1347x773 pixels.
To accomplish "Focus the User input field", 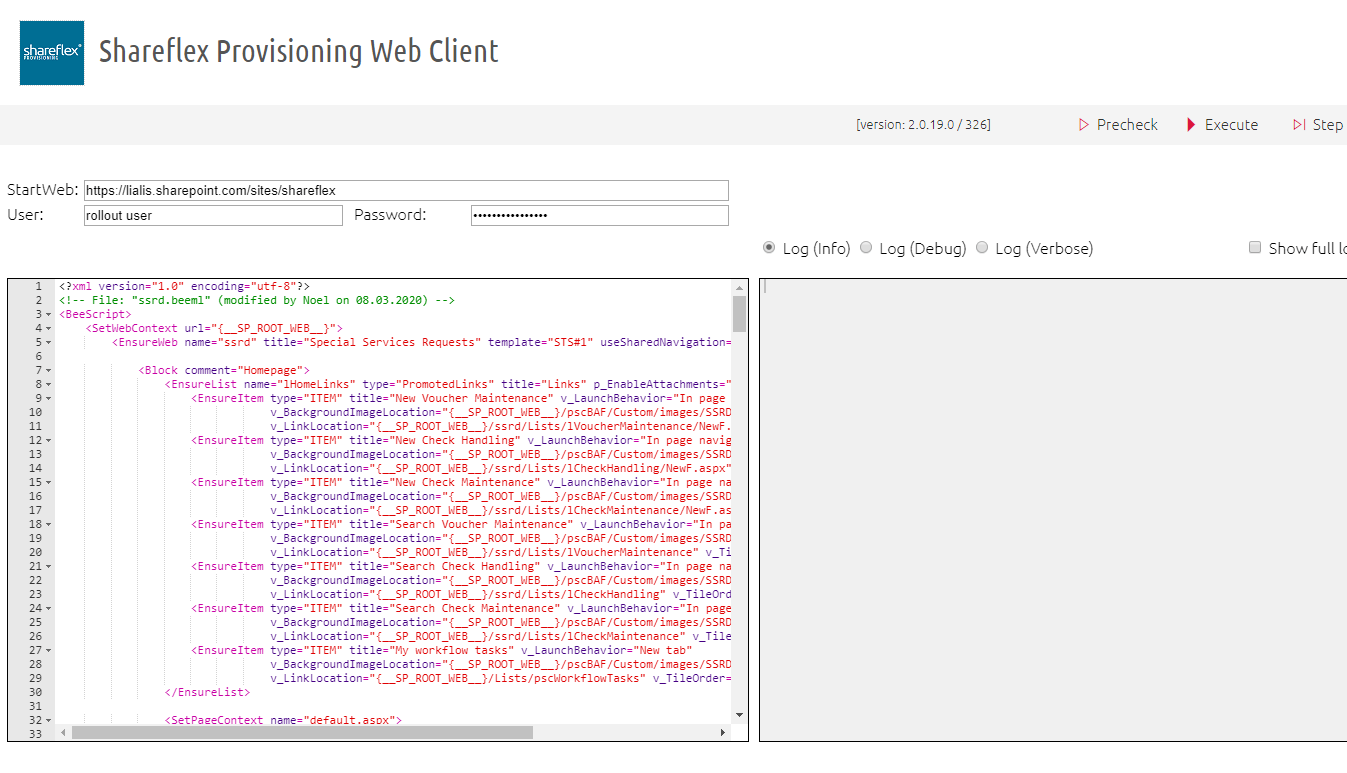I will [213, 215].
